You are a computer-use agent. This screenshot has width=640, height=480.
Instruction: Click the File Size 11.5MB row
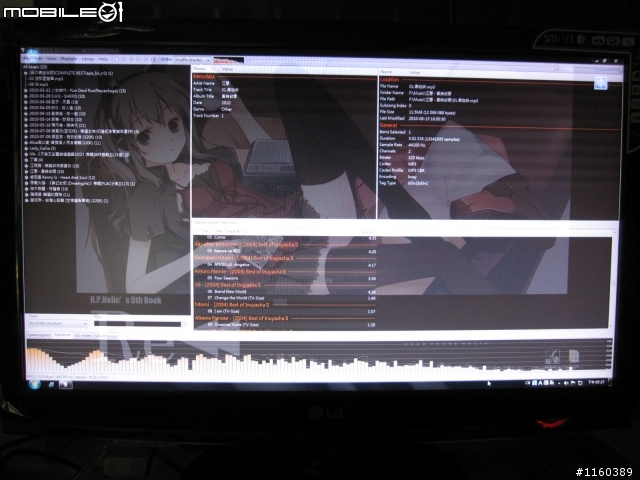[x=499, y=112]
